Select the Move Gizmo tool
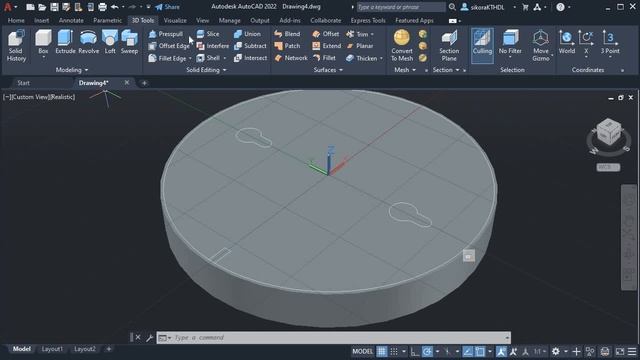The height and width of the screenshot is (360, 640). tap(541, 46)
